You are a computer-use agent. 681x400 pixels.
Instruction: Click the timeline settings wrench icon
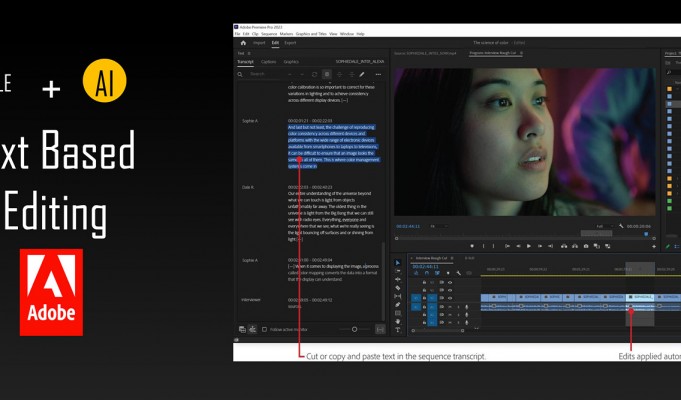pyautogui.click(x=459, y=273)
